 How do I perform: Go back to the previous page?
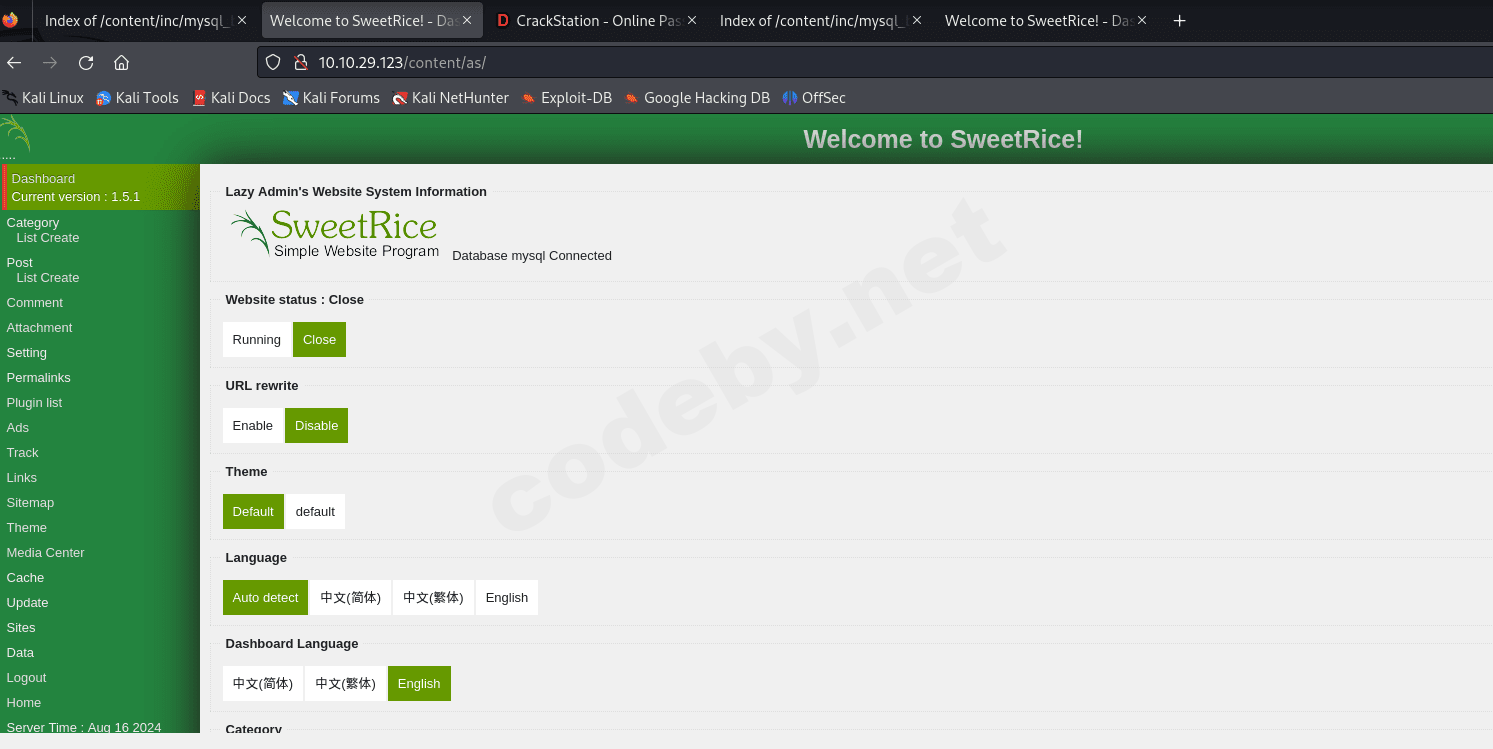pos(14,62)
